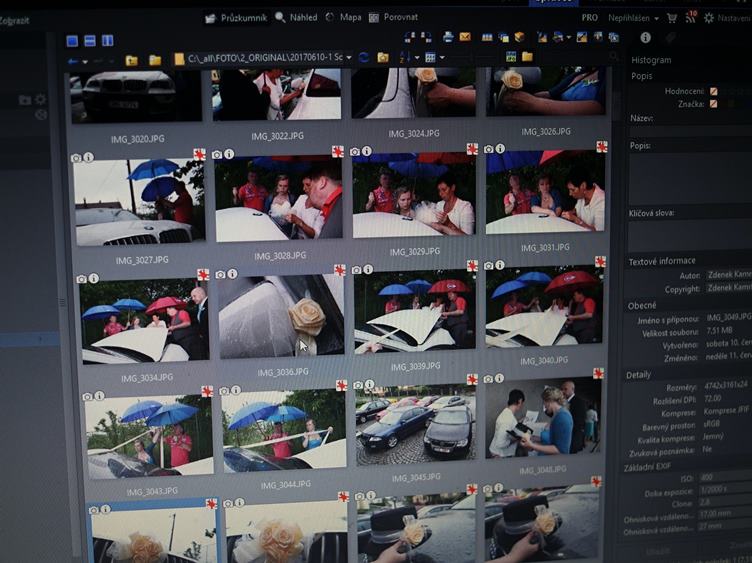Screen dimensions: 752x563
Task: Open the Zobrazit menu
Action: click(x=14, y=21)
